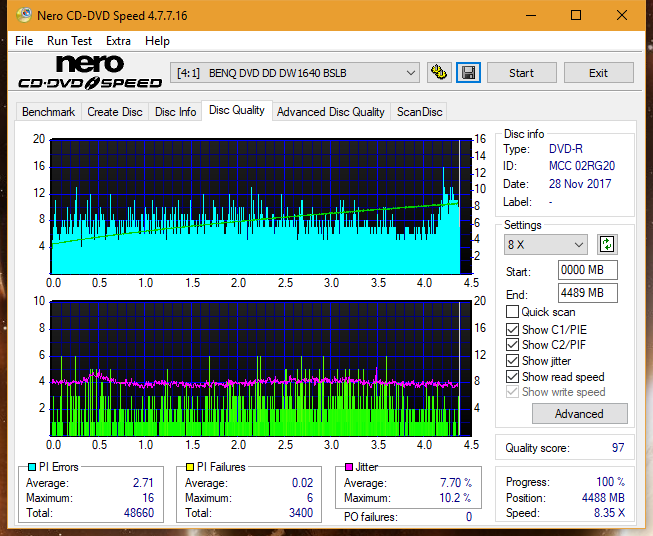This screenshot has height=536, width=653.
Task: Switch to the Disc Info tab
Action: point(175,112)
